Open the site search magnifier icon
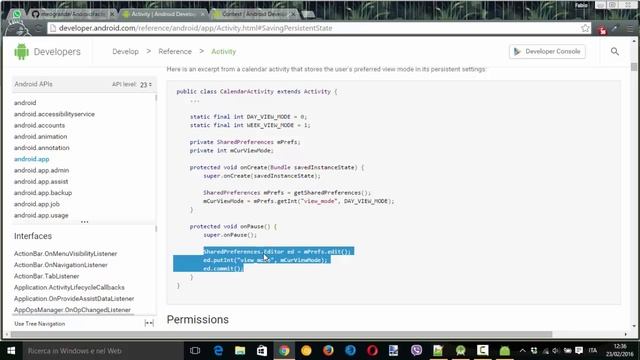The width and height of the screenshot is (640, 360). 615,51
